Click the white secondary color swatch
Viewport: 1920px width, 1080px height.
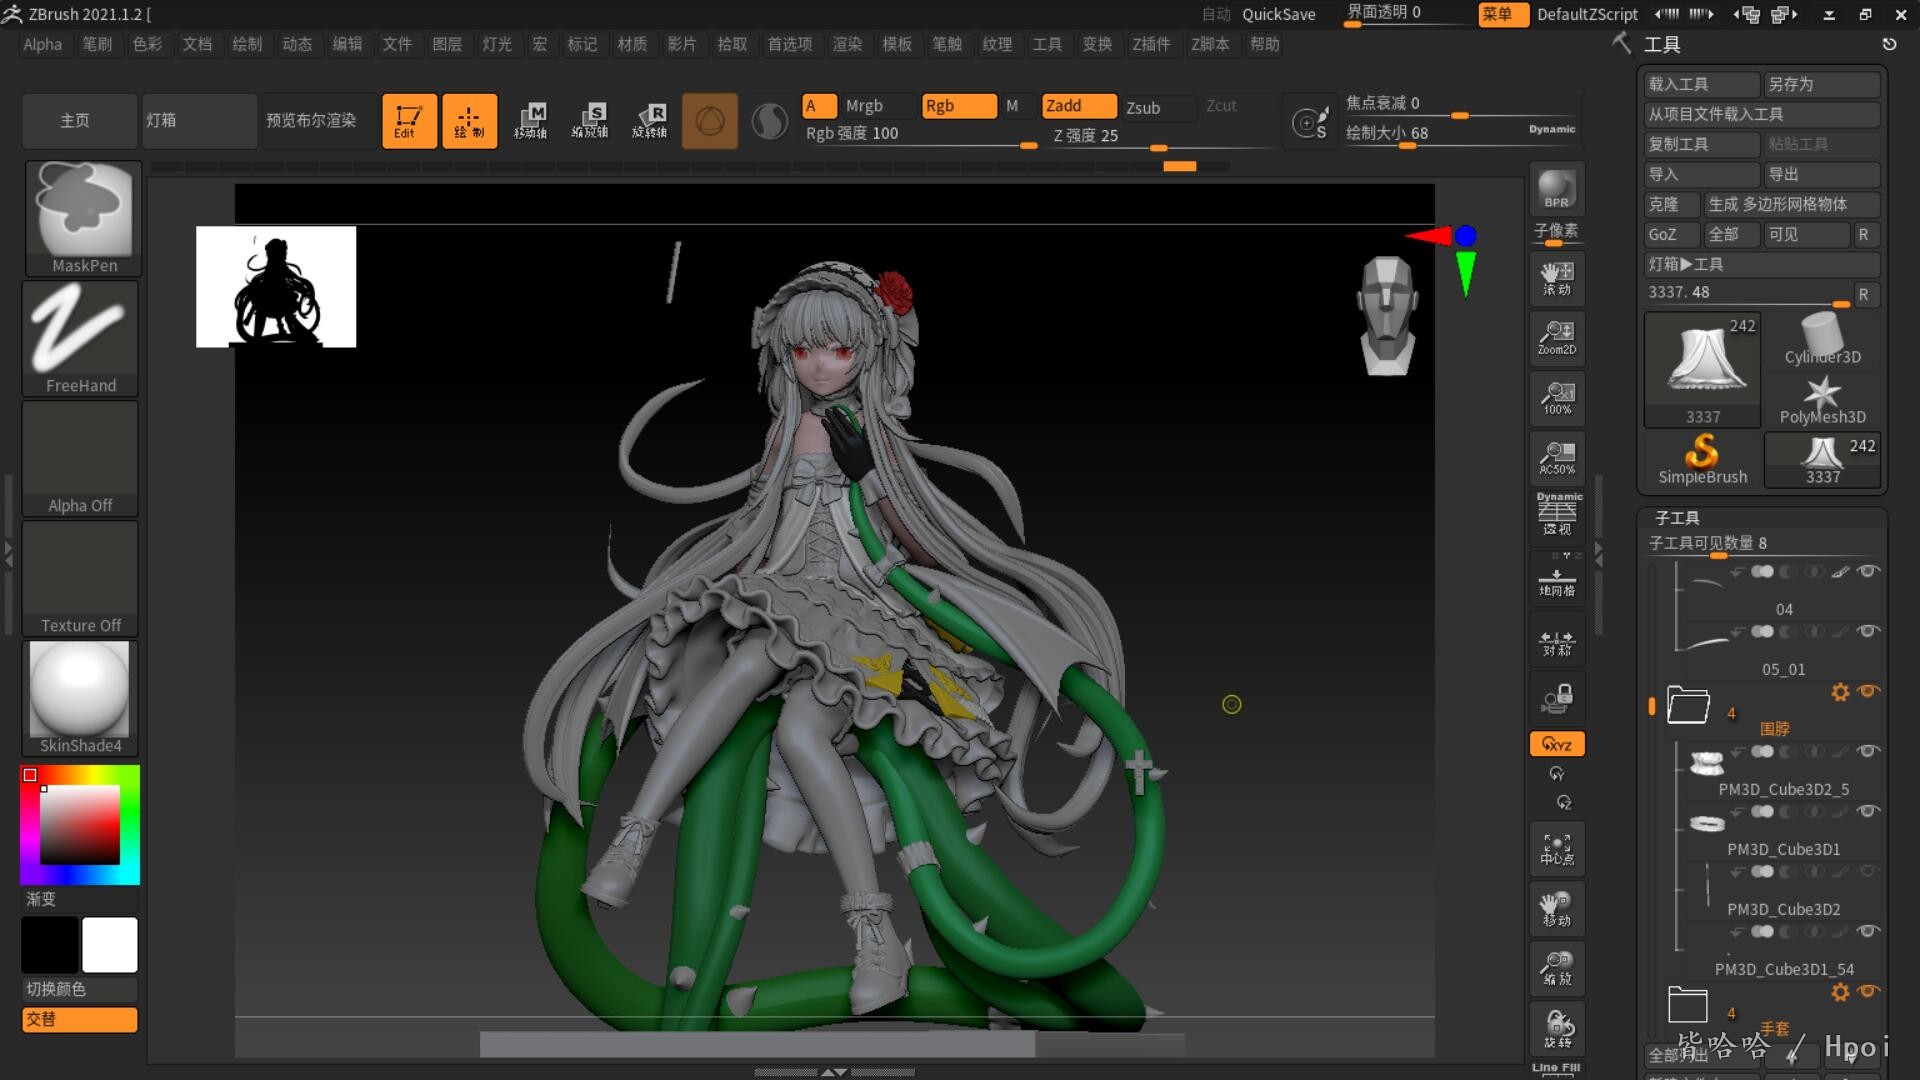(109, 944)
